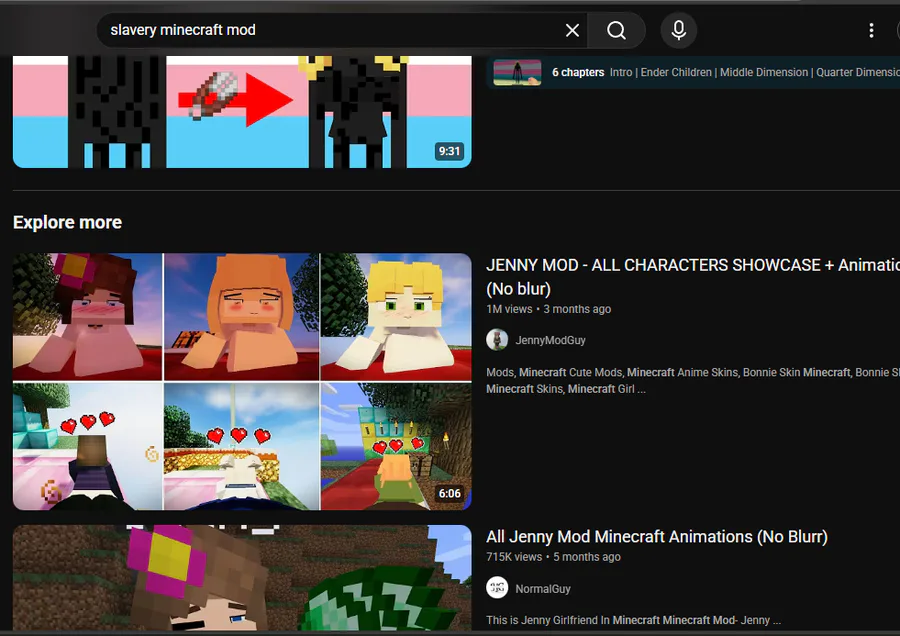Click the '1M views • 3 months ago' text
This screenshot has height=636, width=900.
pyautogui.click(x=549, y=309)
